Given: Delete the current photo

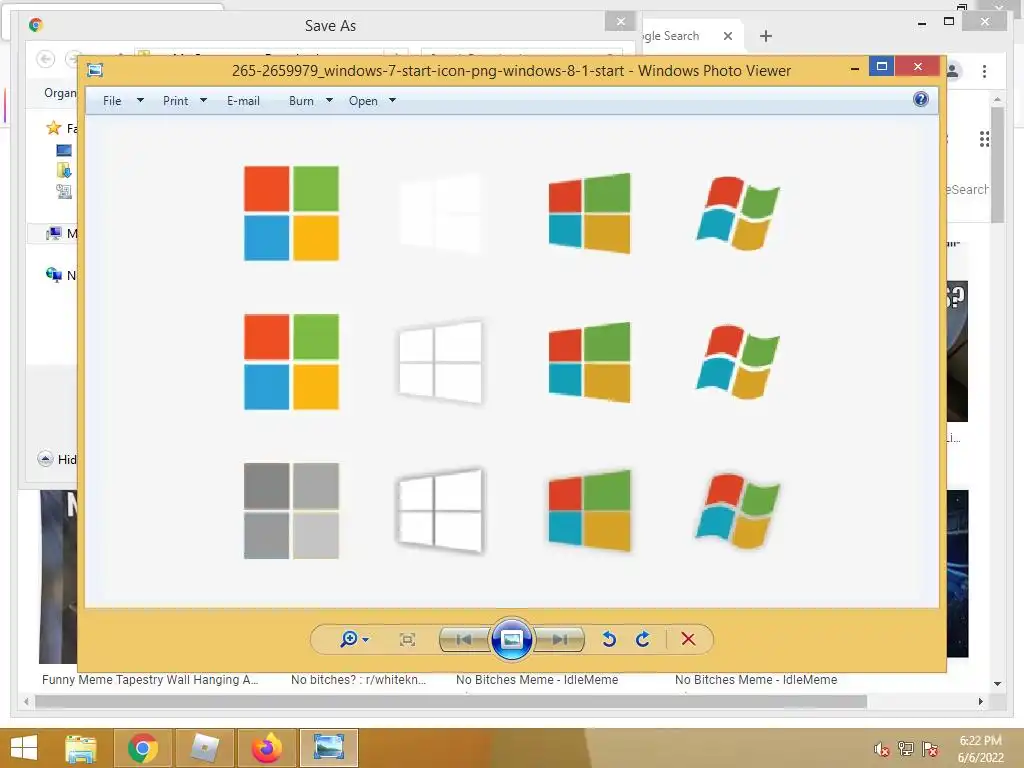Looking at the screenshot, I should (x=688, y=639).
